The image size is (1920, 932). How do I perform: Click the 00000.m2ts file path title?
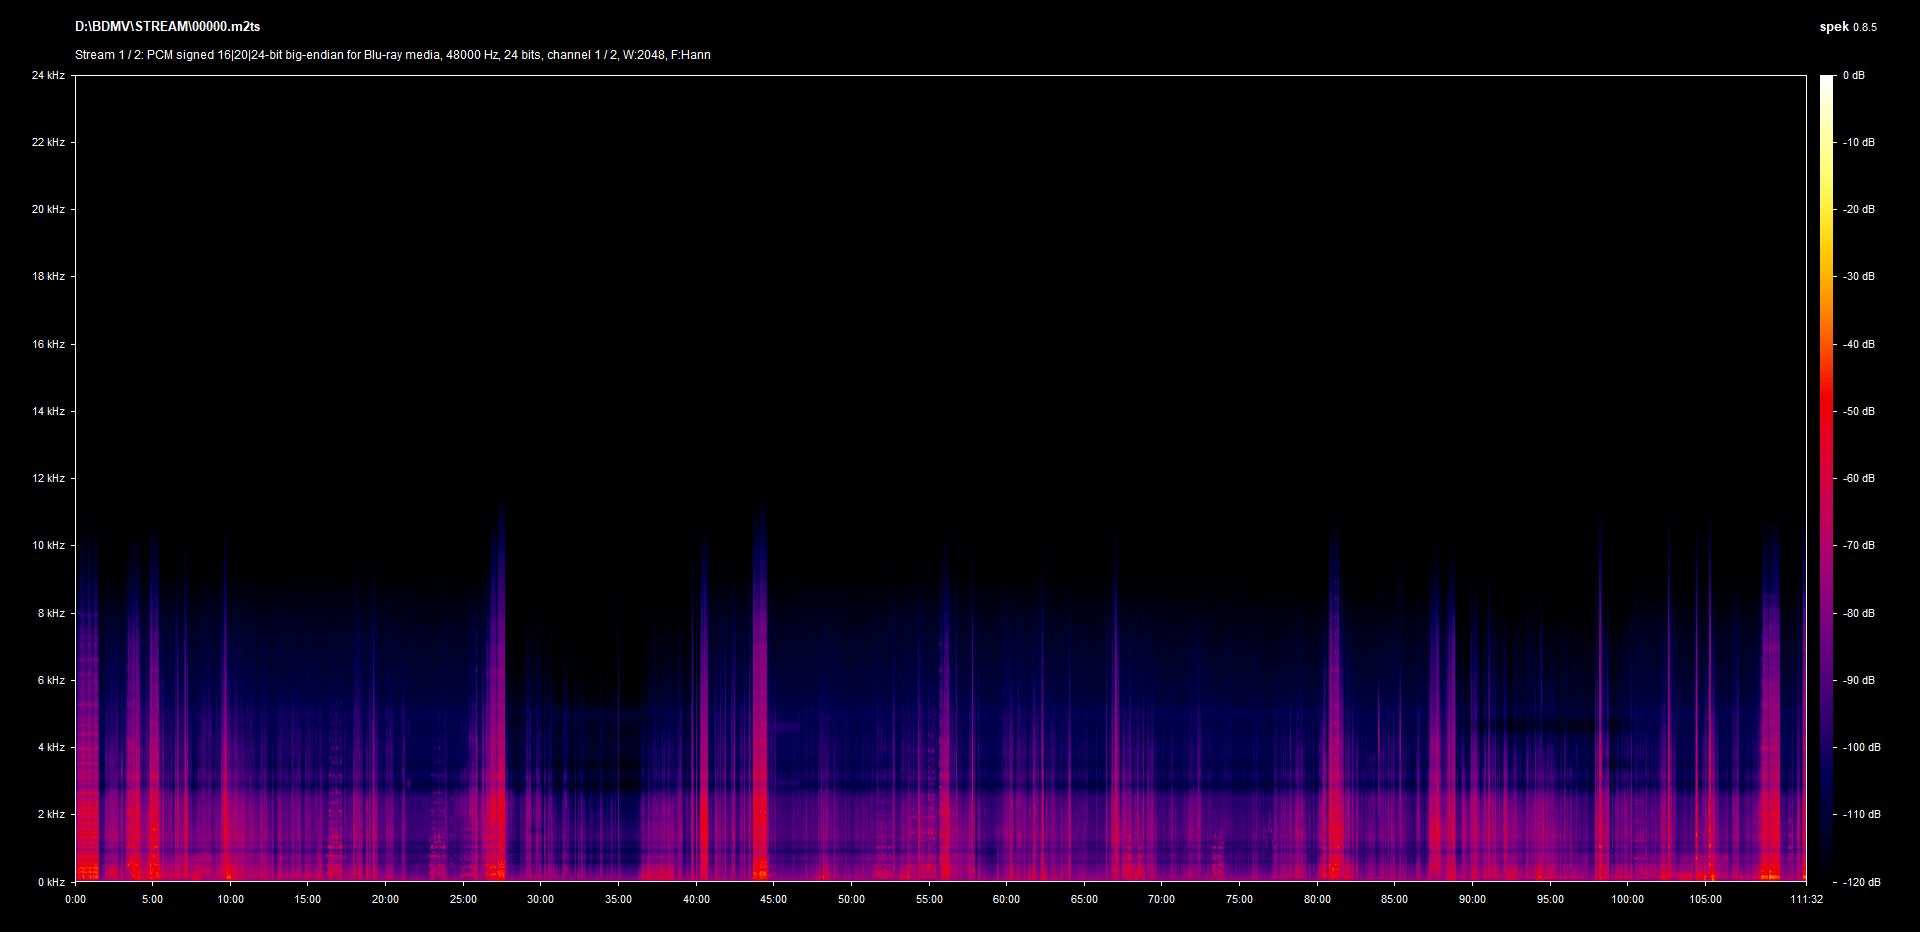(x=167, y=27)
